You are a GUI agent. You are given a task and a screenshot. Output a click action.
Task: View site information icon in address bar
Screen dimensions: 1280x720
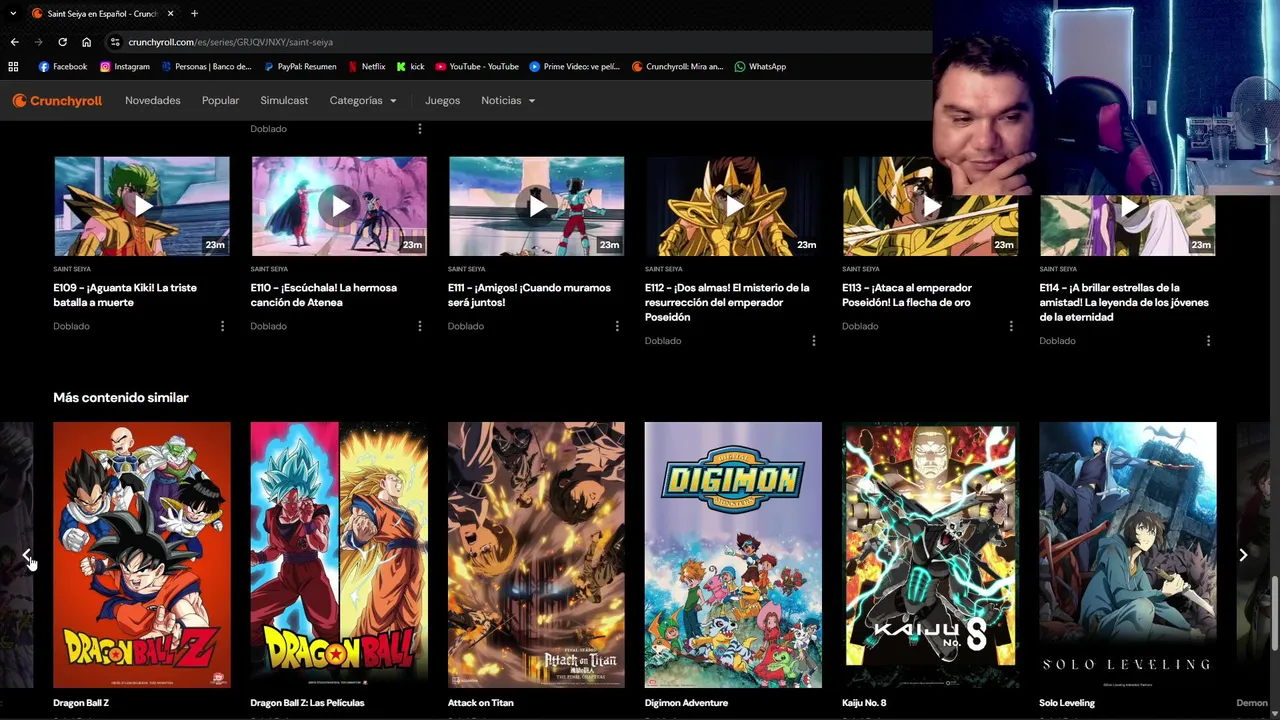click(115, 42)
